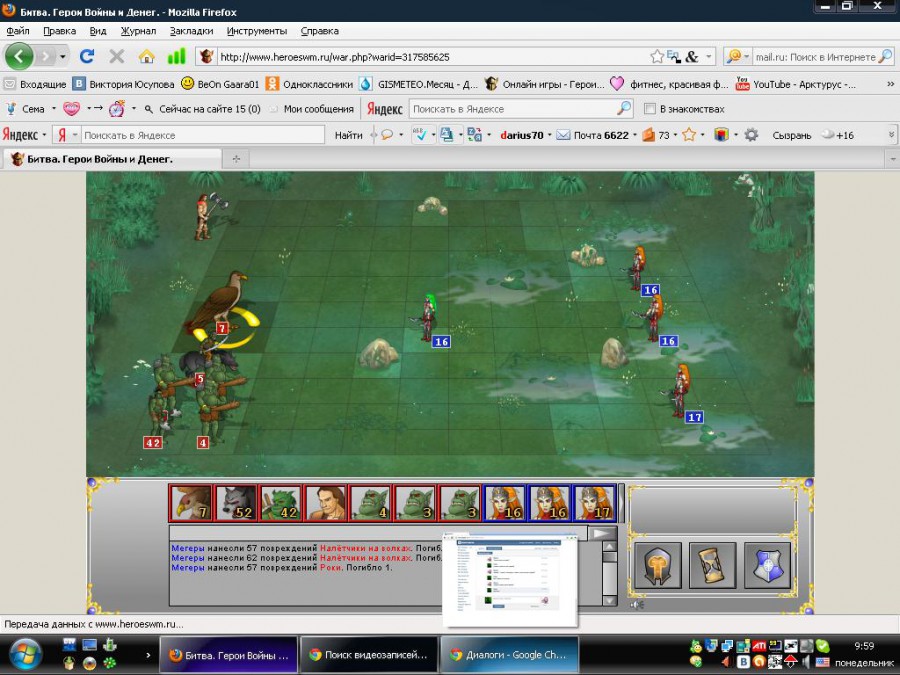This screenshot has height=675, width=900.
Task: Click the shield defend button
Action: (x=767, y=566)
